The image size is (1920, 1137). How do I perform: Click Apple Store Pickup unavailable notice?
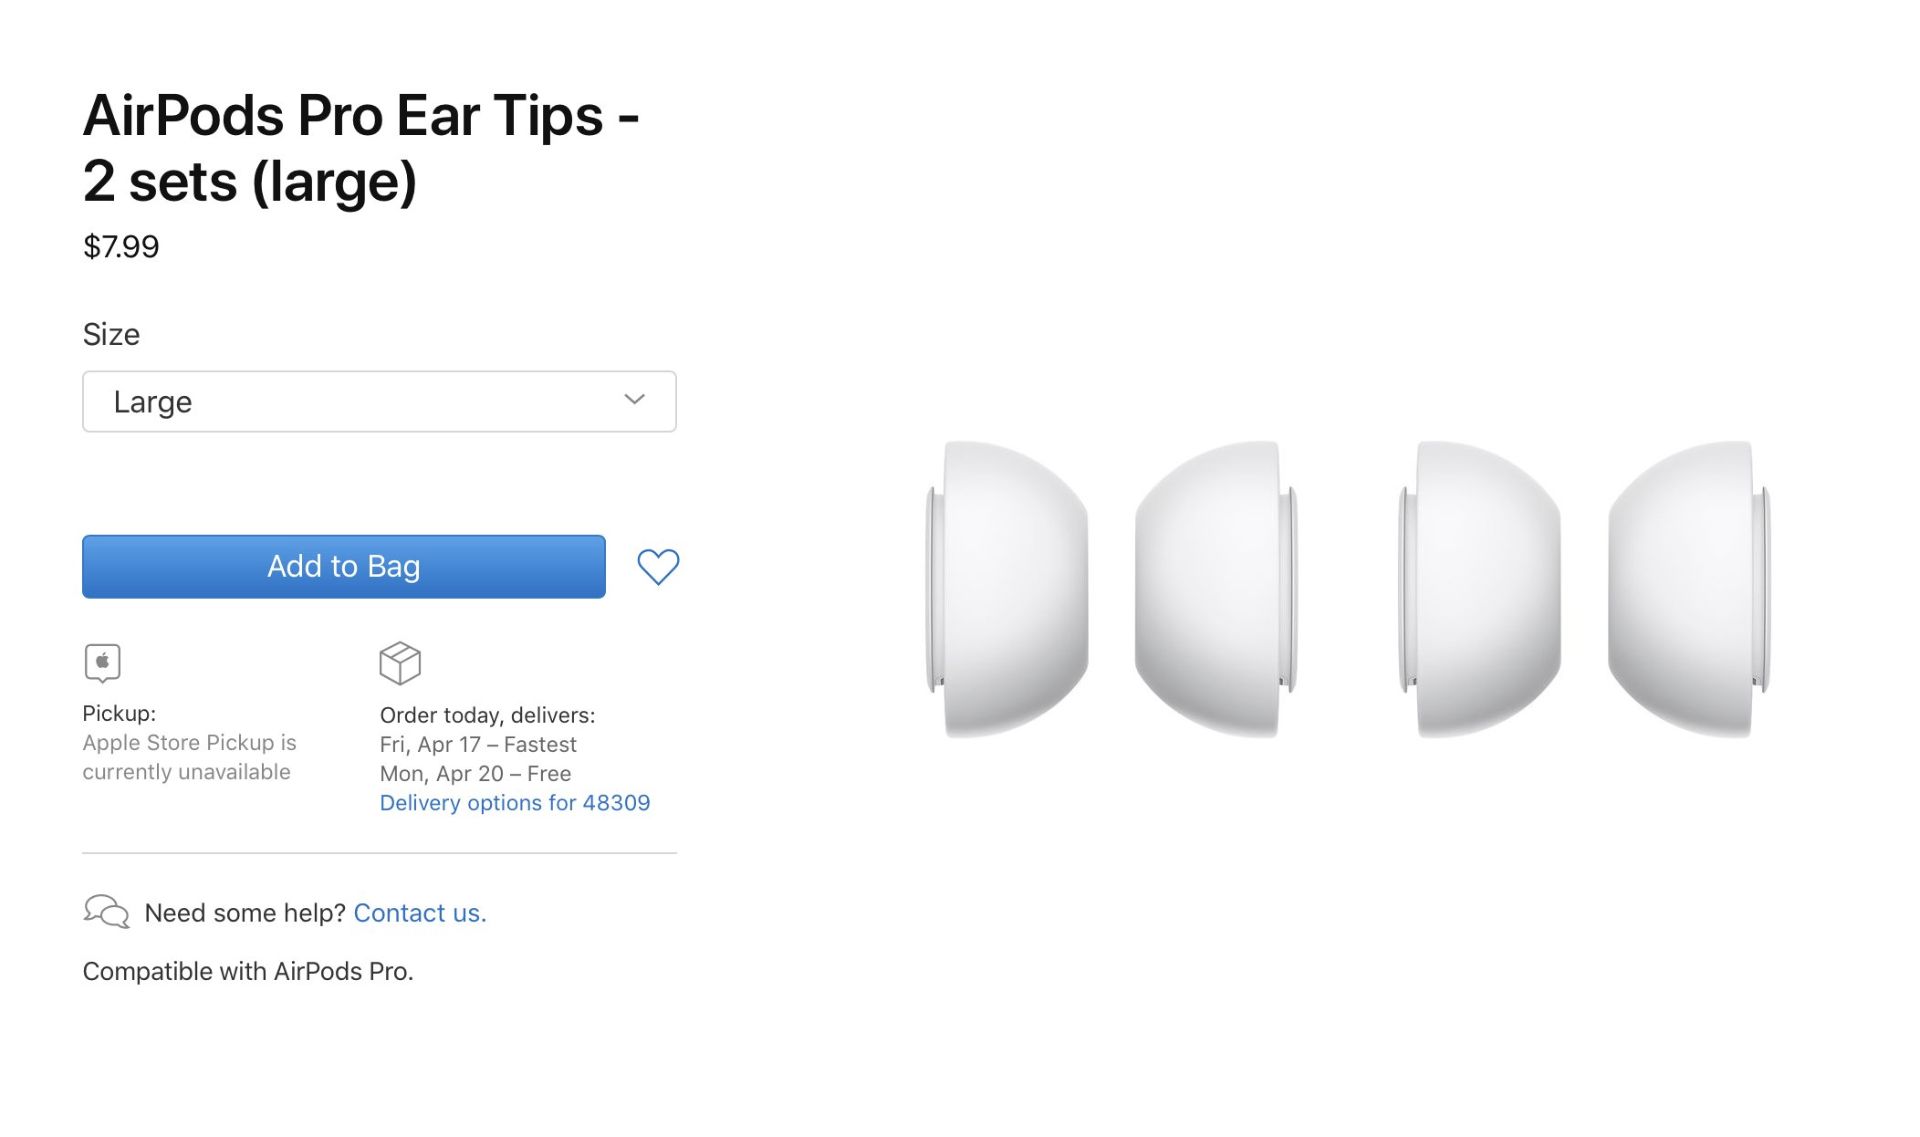pos(189,757)
